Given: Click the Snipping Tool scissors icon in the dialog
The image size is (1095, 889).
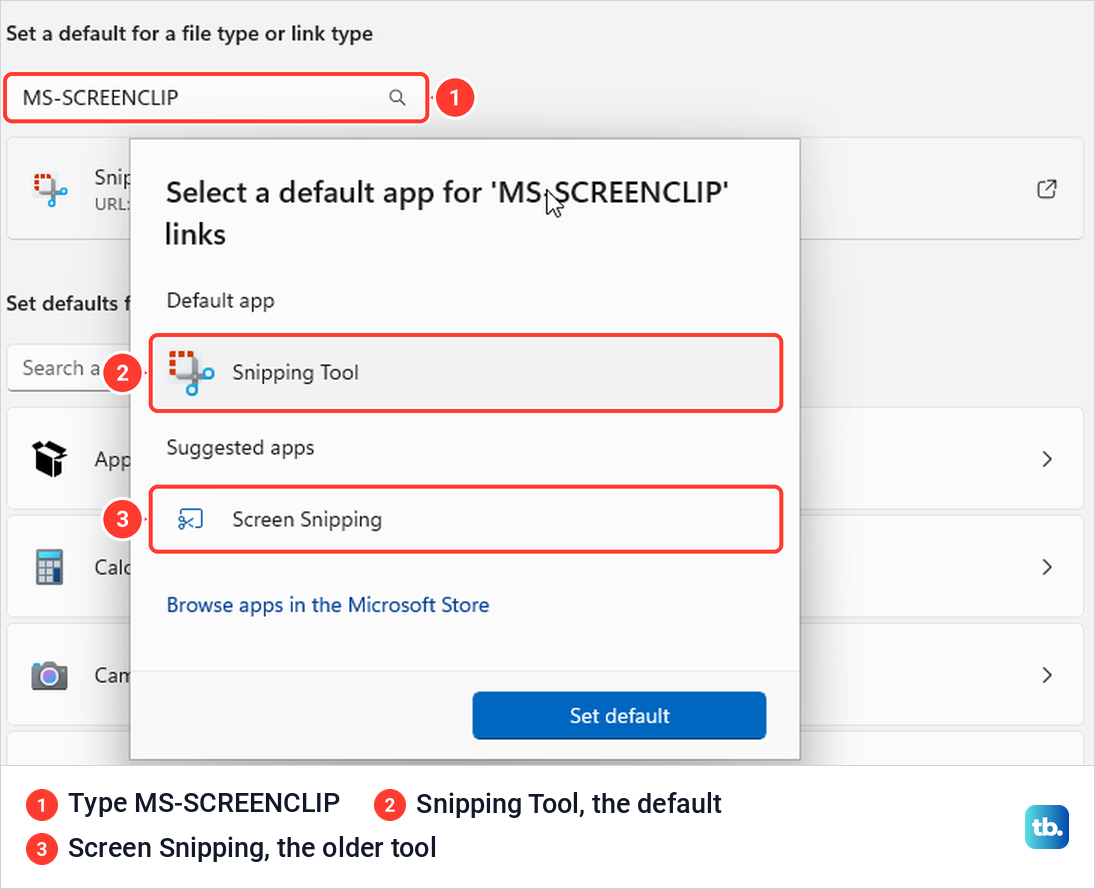Looking at the screenshot, I should [x=191, y=373].
